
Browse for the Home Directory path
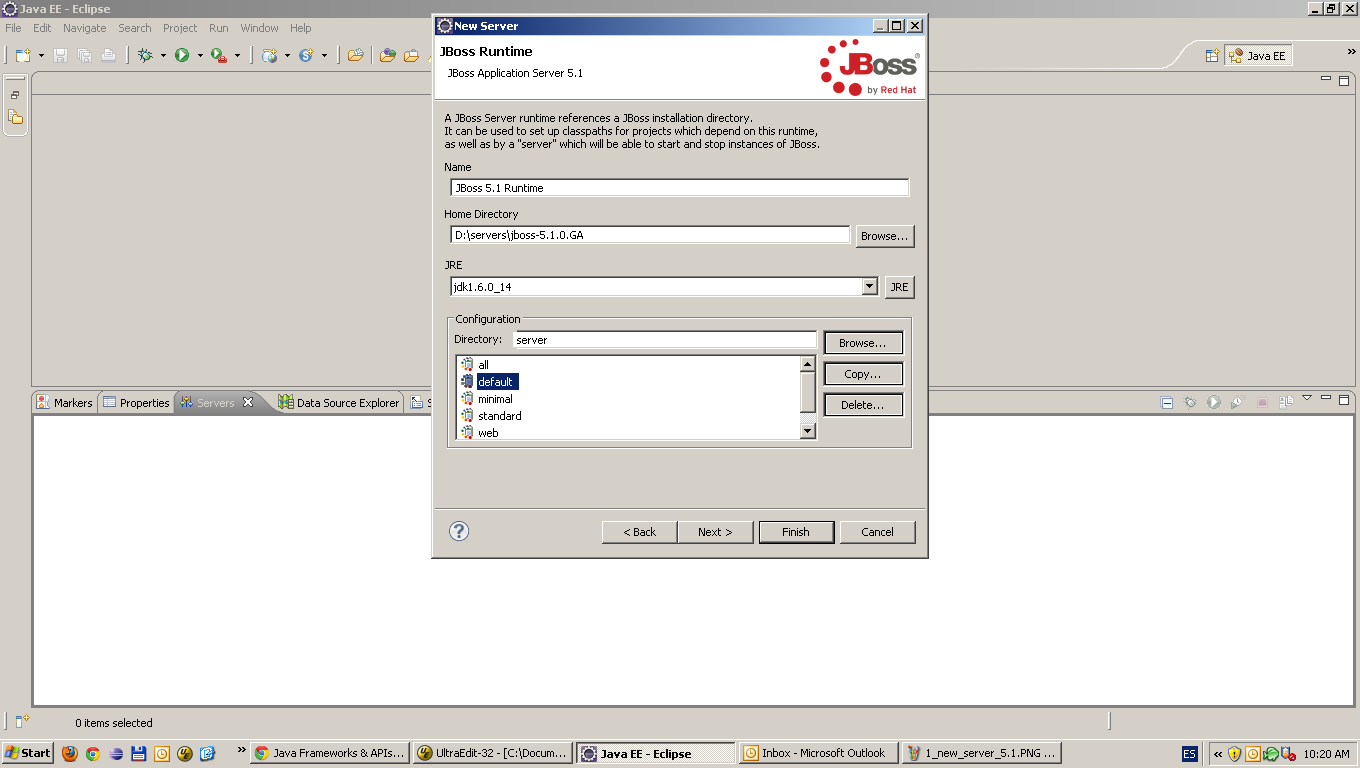884,236
